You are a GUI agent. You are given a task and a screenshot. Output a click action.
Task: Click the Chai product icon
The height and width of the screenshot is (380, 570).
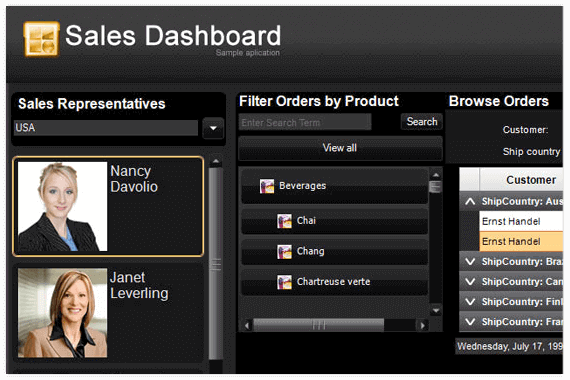(x=284, y=221)
